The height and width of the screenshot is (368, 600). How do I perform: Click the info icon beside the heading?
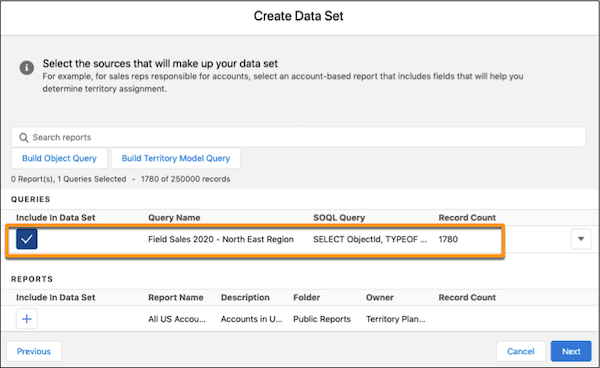pos(27,68)
